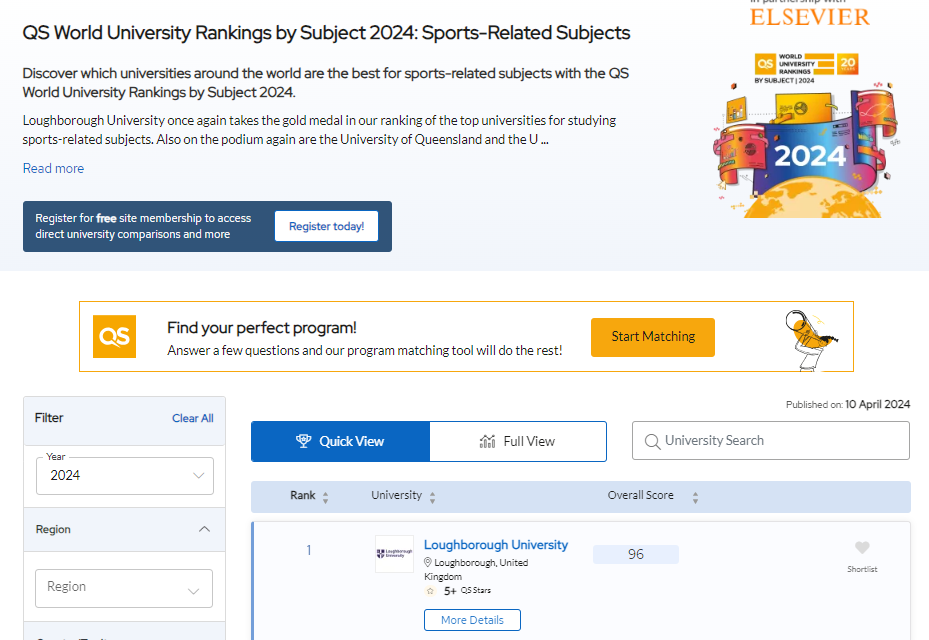Image resolution: width=929 pixels, height=640 pixels.
Task: Click the rank number 1 cell
Action: click(x=309, y=551)
